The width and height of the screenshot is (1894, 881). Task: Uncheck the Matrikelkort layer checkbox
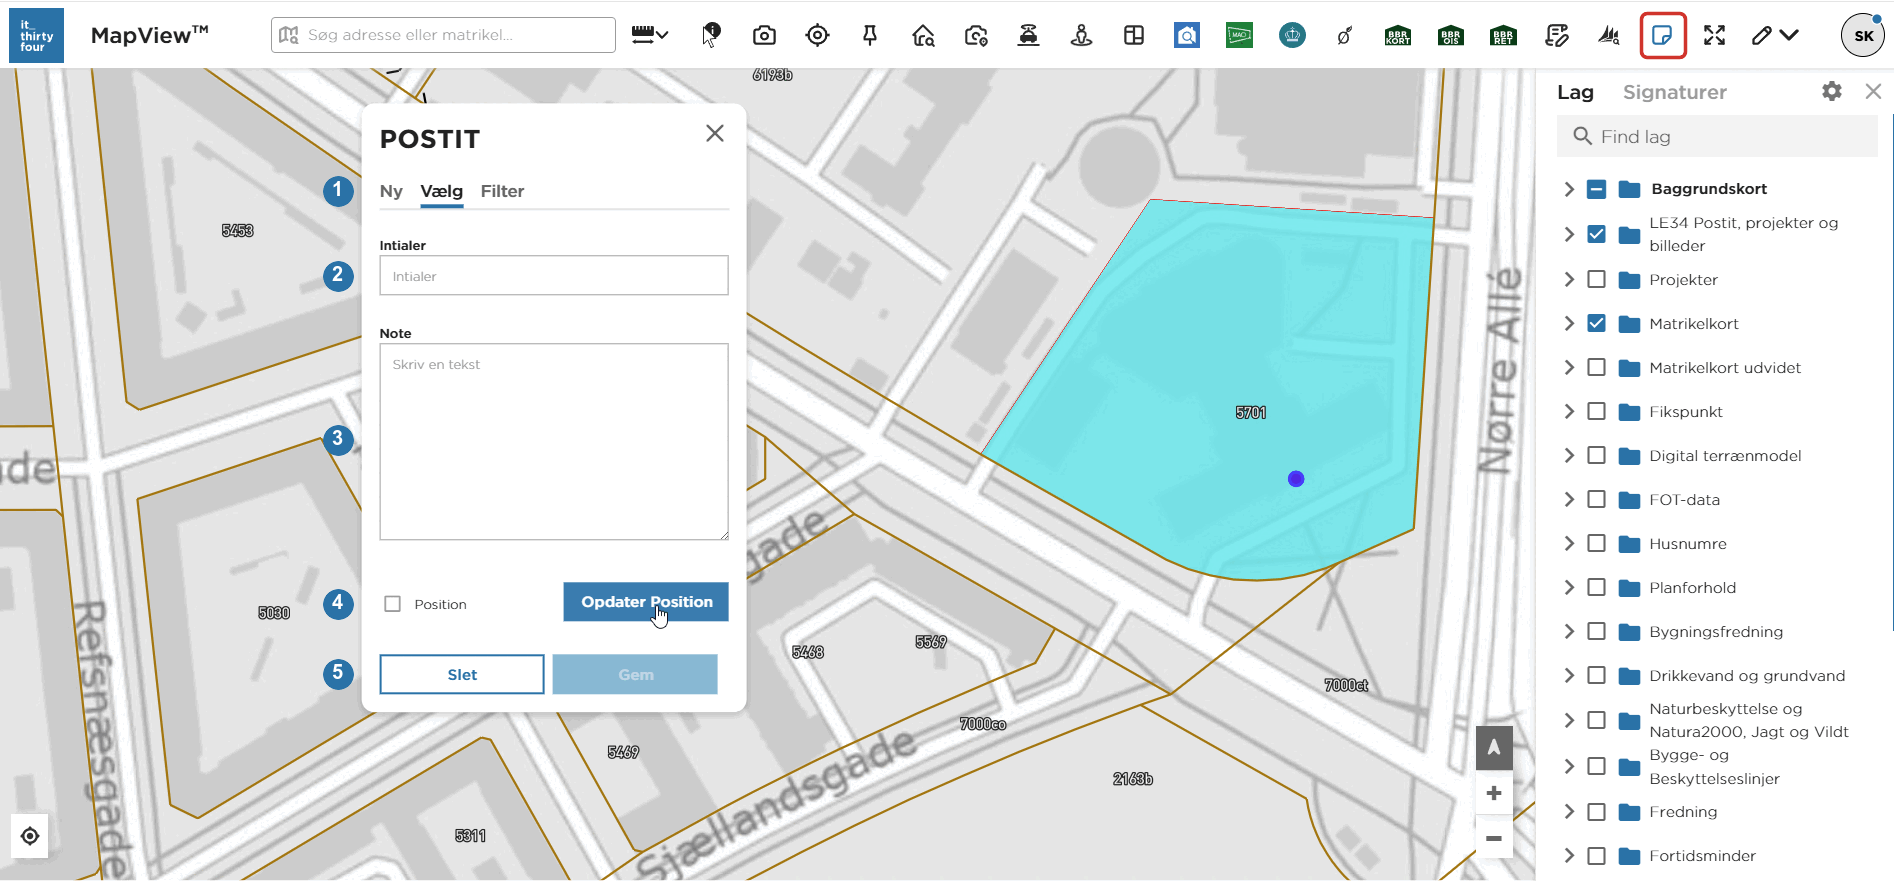[x=1597, y=323]
